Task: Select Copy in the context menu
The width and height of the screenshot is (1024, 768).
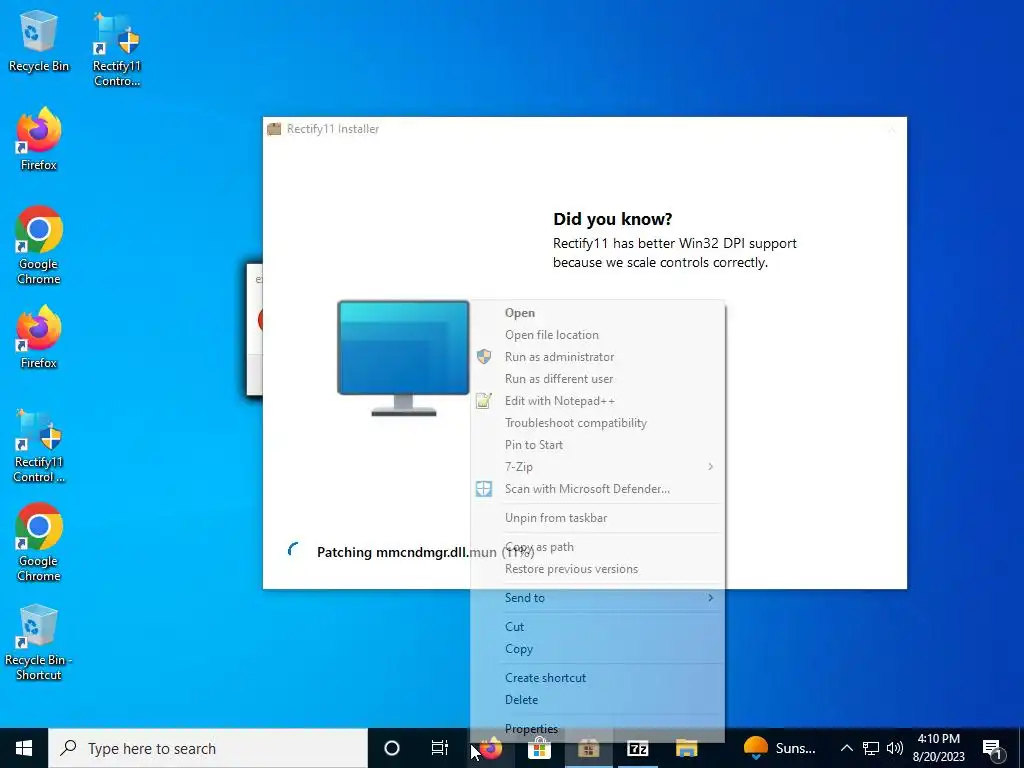Action: [x=598, y=649]
